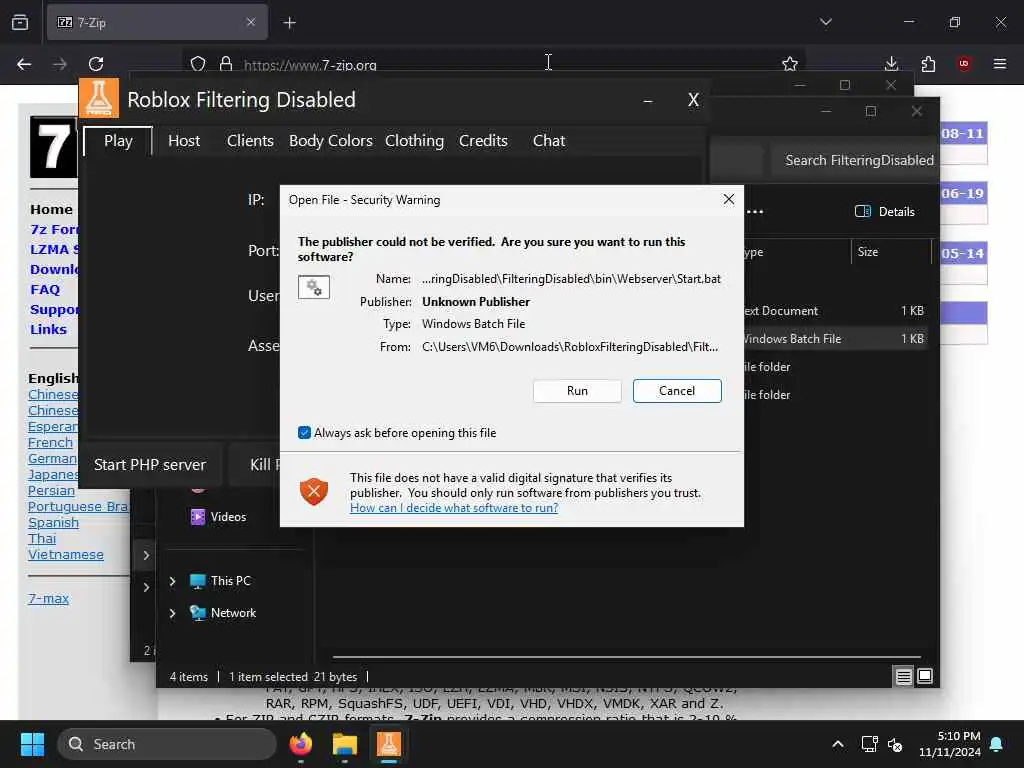
Task: Open Firefox recent browsing view icon
Action: tap(20, 22)
